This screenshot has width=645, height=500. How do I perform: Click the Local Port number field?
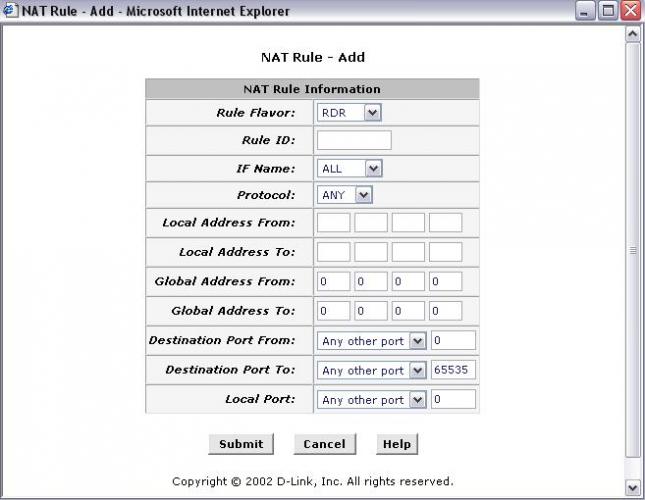[453, 399]
